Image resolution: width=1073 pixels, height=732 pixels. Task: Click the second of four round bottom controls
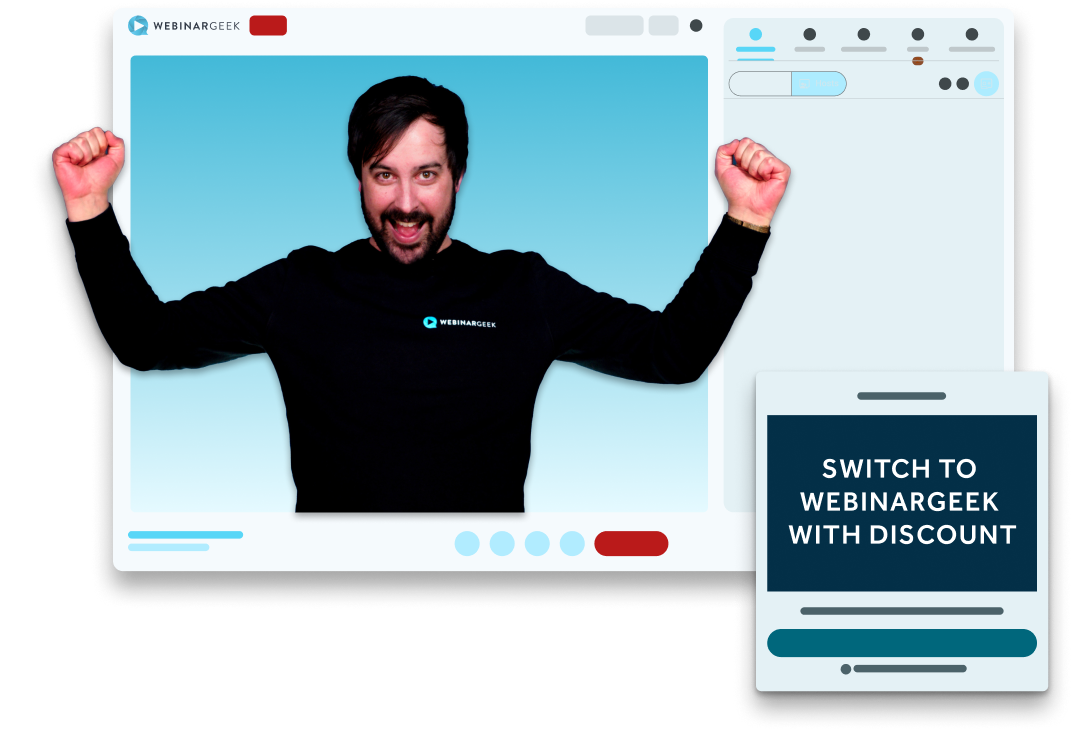502,543
